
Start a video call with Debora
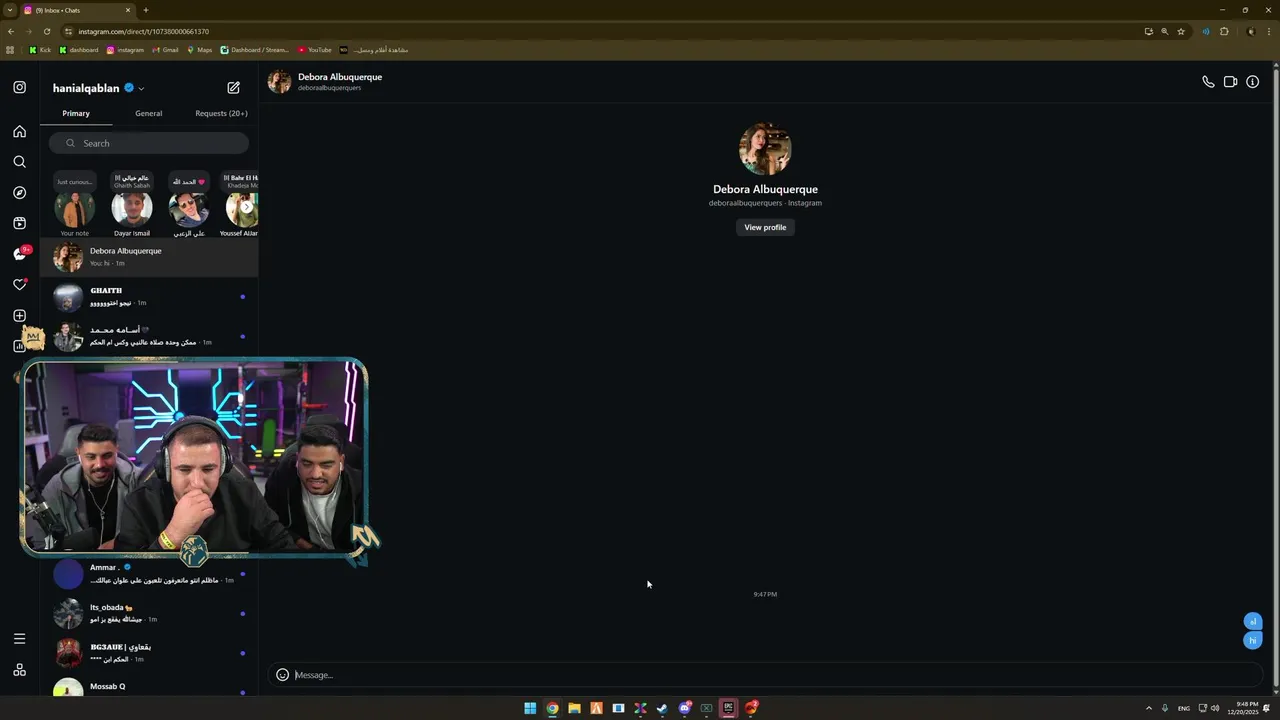[1230, 82]
